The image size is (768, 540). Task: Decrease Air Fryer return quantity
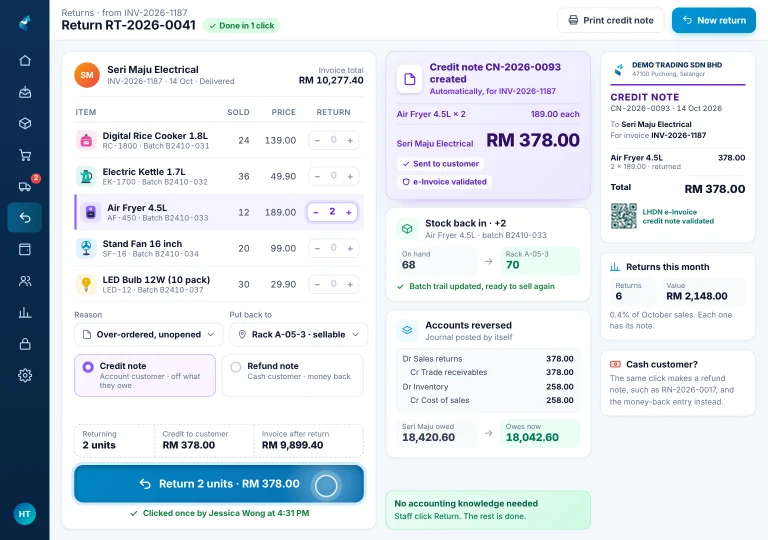pos(316,212)
